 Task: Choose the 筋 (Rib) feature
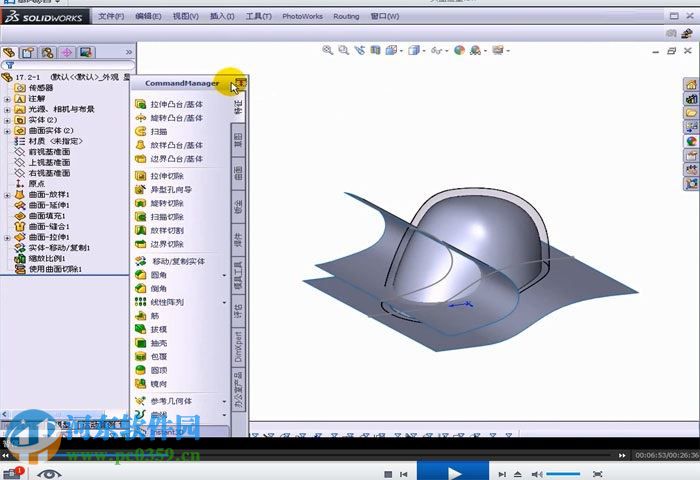(x=147, y=316)
